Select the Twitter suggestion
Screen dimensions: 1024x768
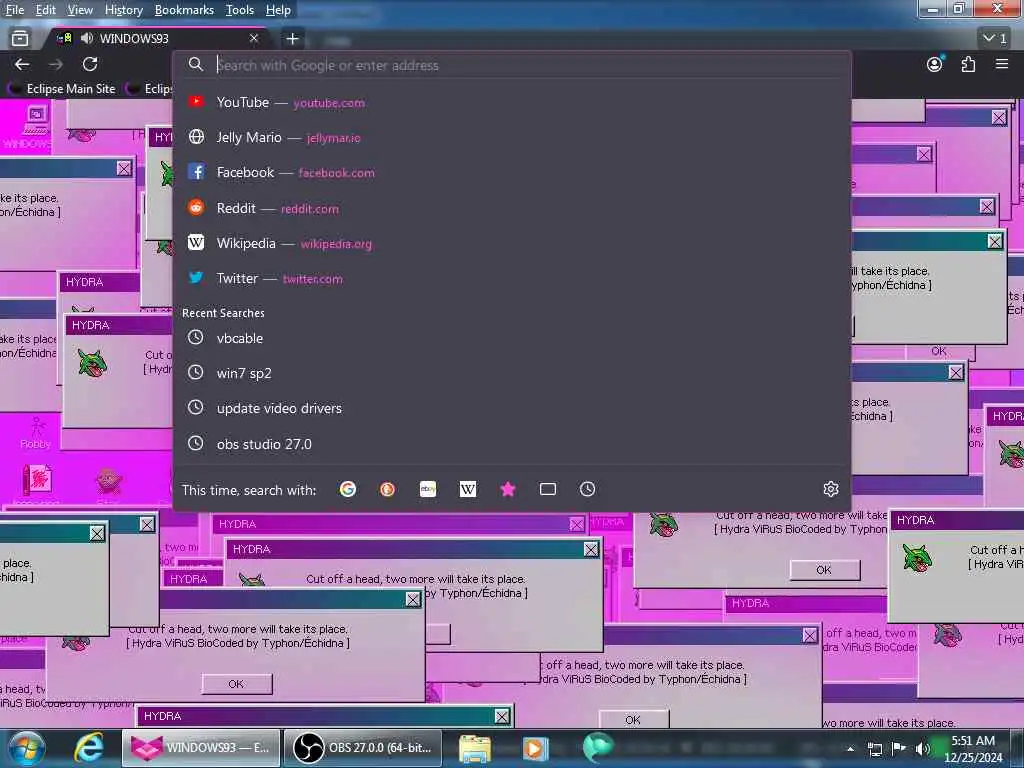513,279
